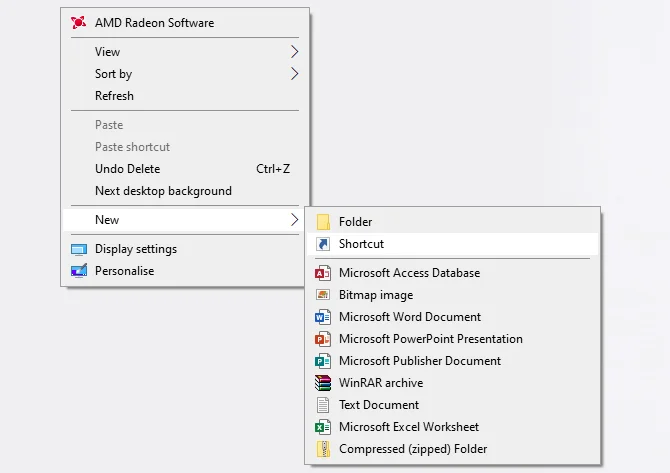This screenshot has height=473, width=670.
Task: Click the yellow Folder icon
Action: (323, 222)
